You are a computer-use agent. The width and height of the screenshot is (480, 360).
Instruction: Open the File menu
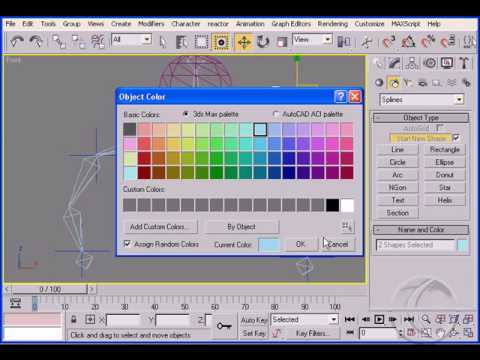click(11, 24)
